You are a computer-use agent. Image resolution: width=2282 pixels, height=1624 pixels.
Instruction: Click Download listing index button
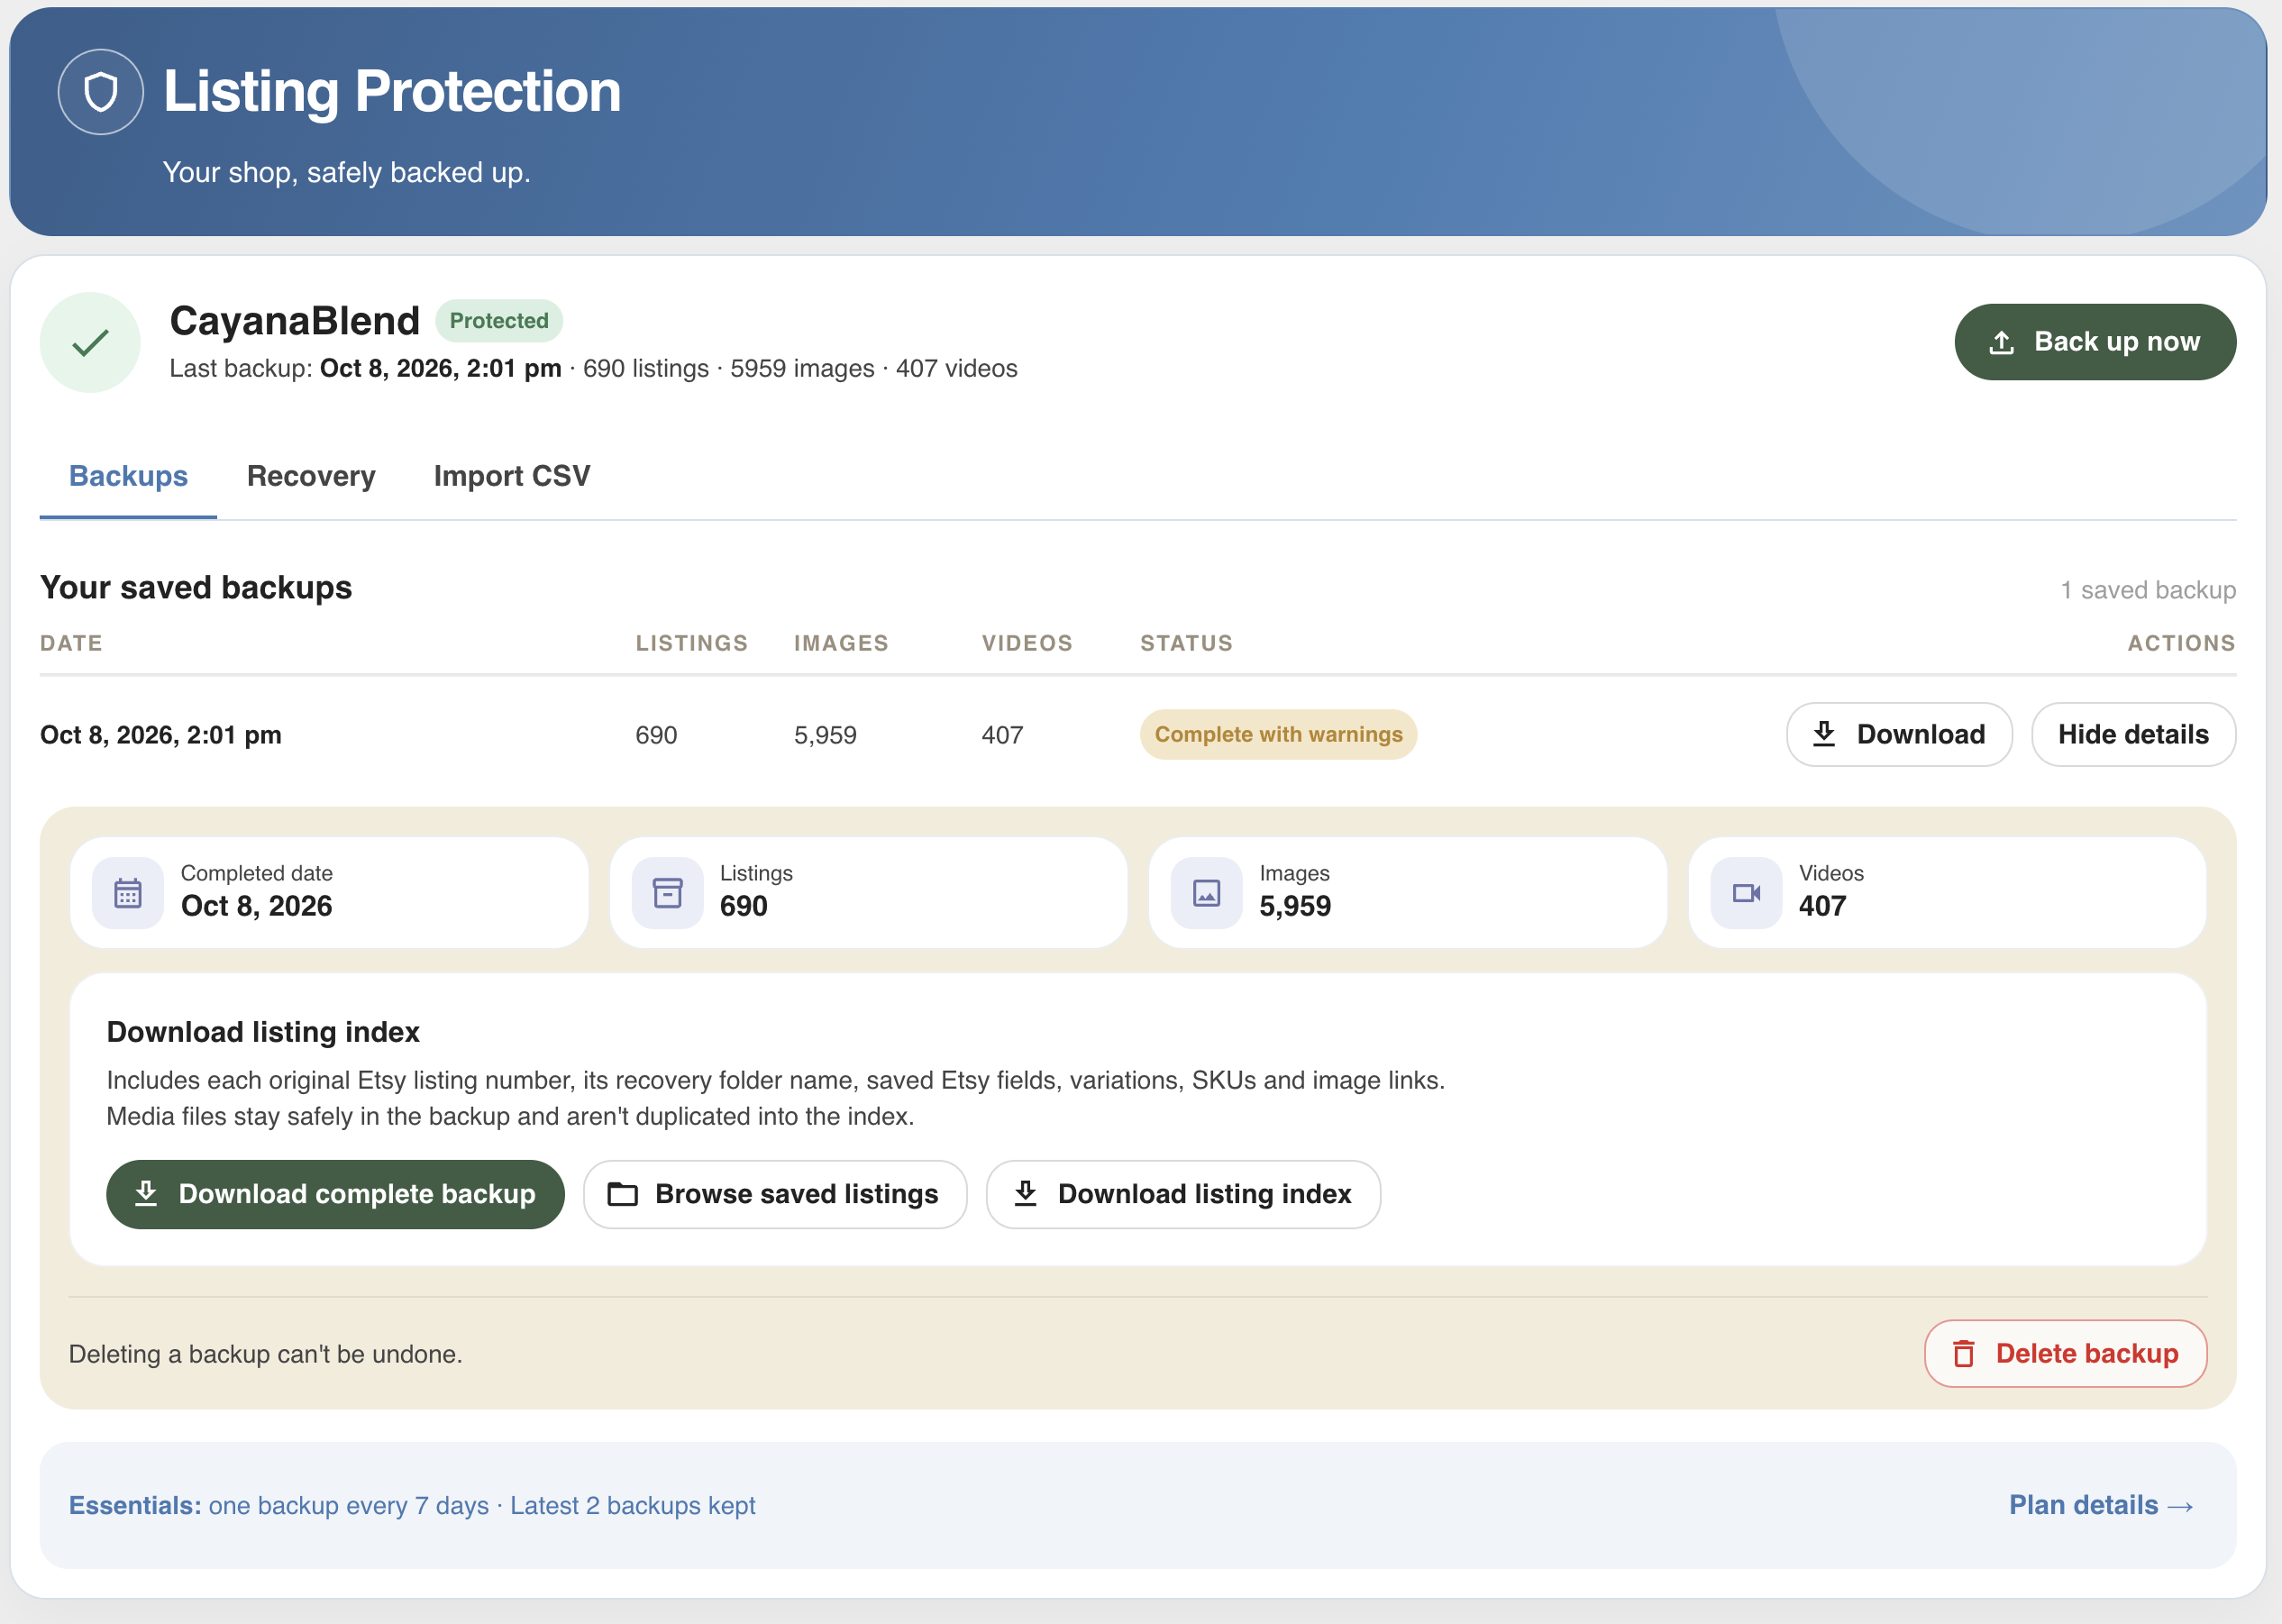pyautogui.click(x=1183, y=1194)
